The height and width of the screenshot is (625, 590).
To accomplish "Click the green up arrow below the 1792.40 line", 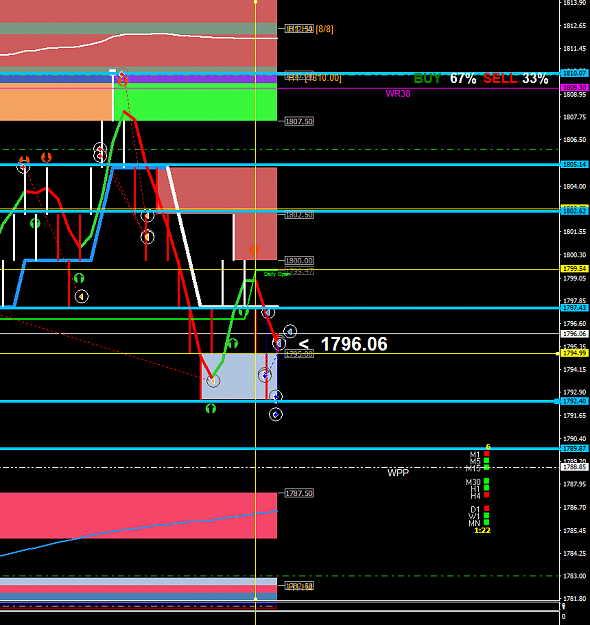I will click(x=210, y=409).
